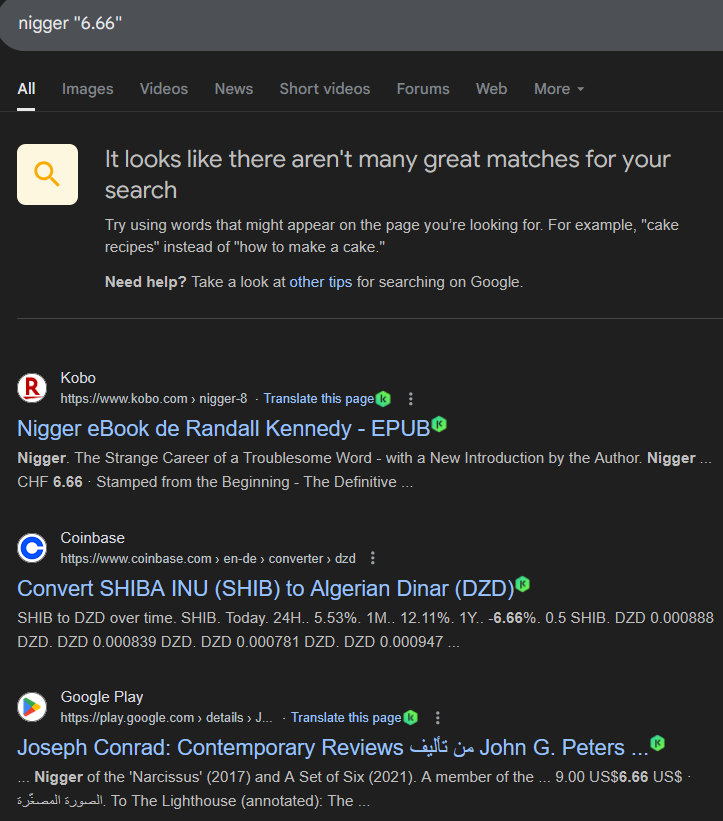Click the play.google.com details URL
The width and height of the screenshot is (723, 821).
(x=166, y=718)
